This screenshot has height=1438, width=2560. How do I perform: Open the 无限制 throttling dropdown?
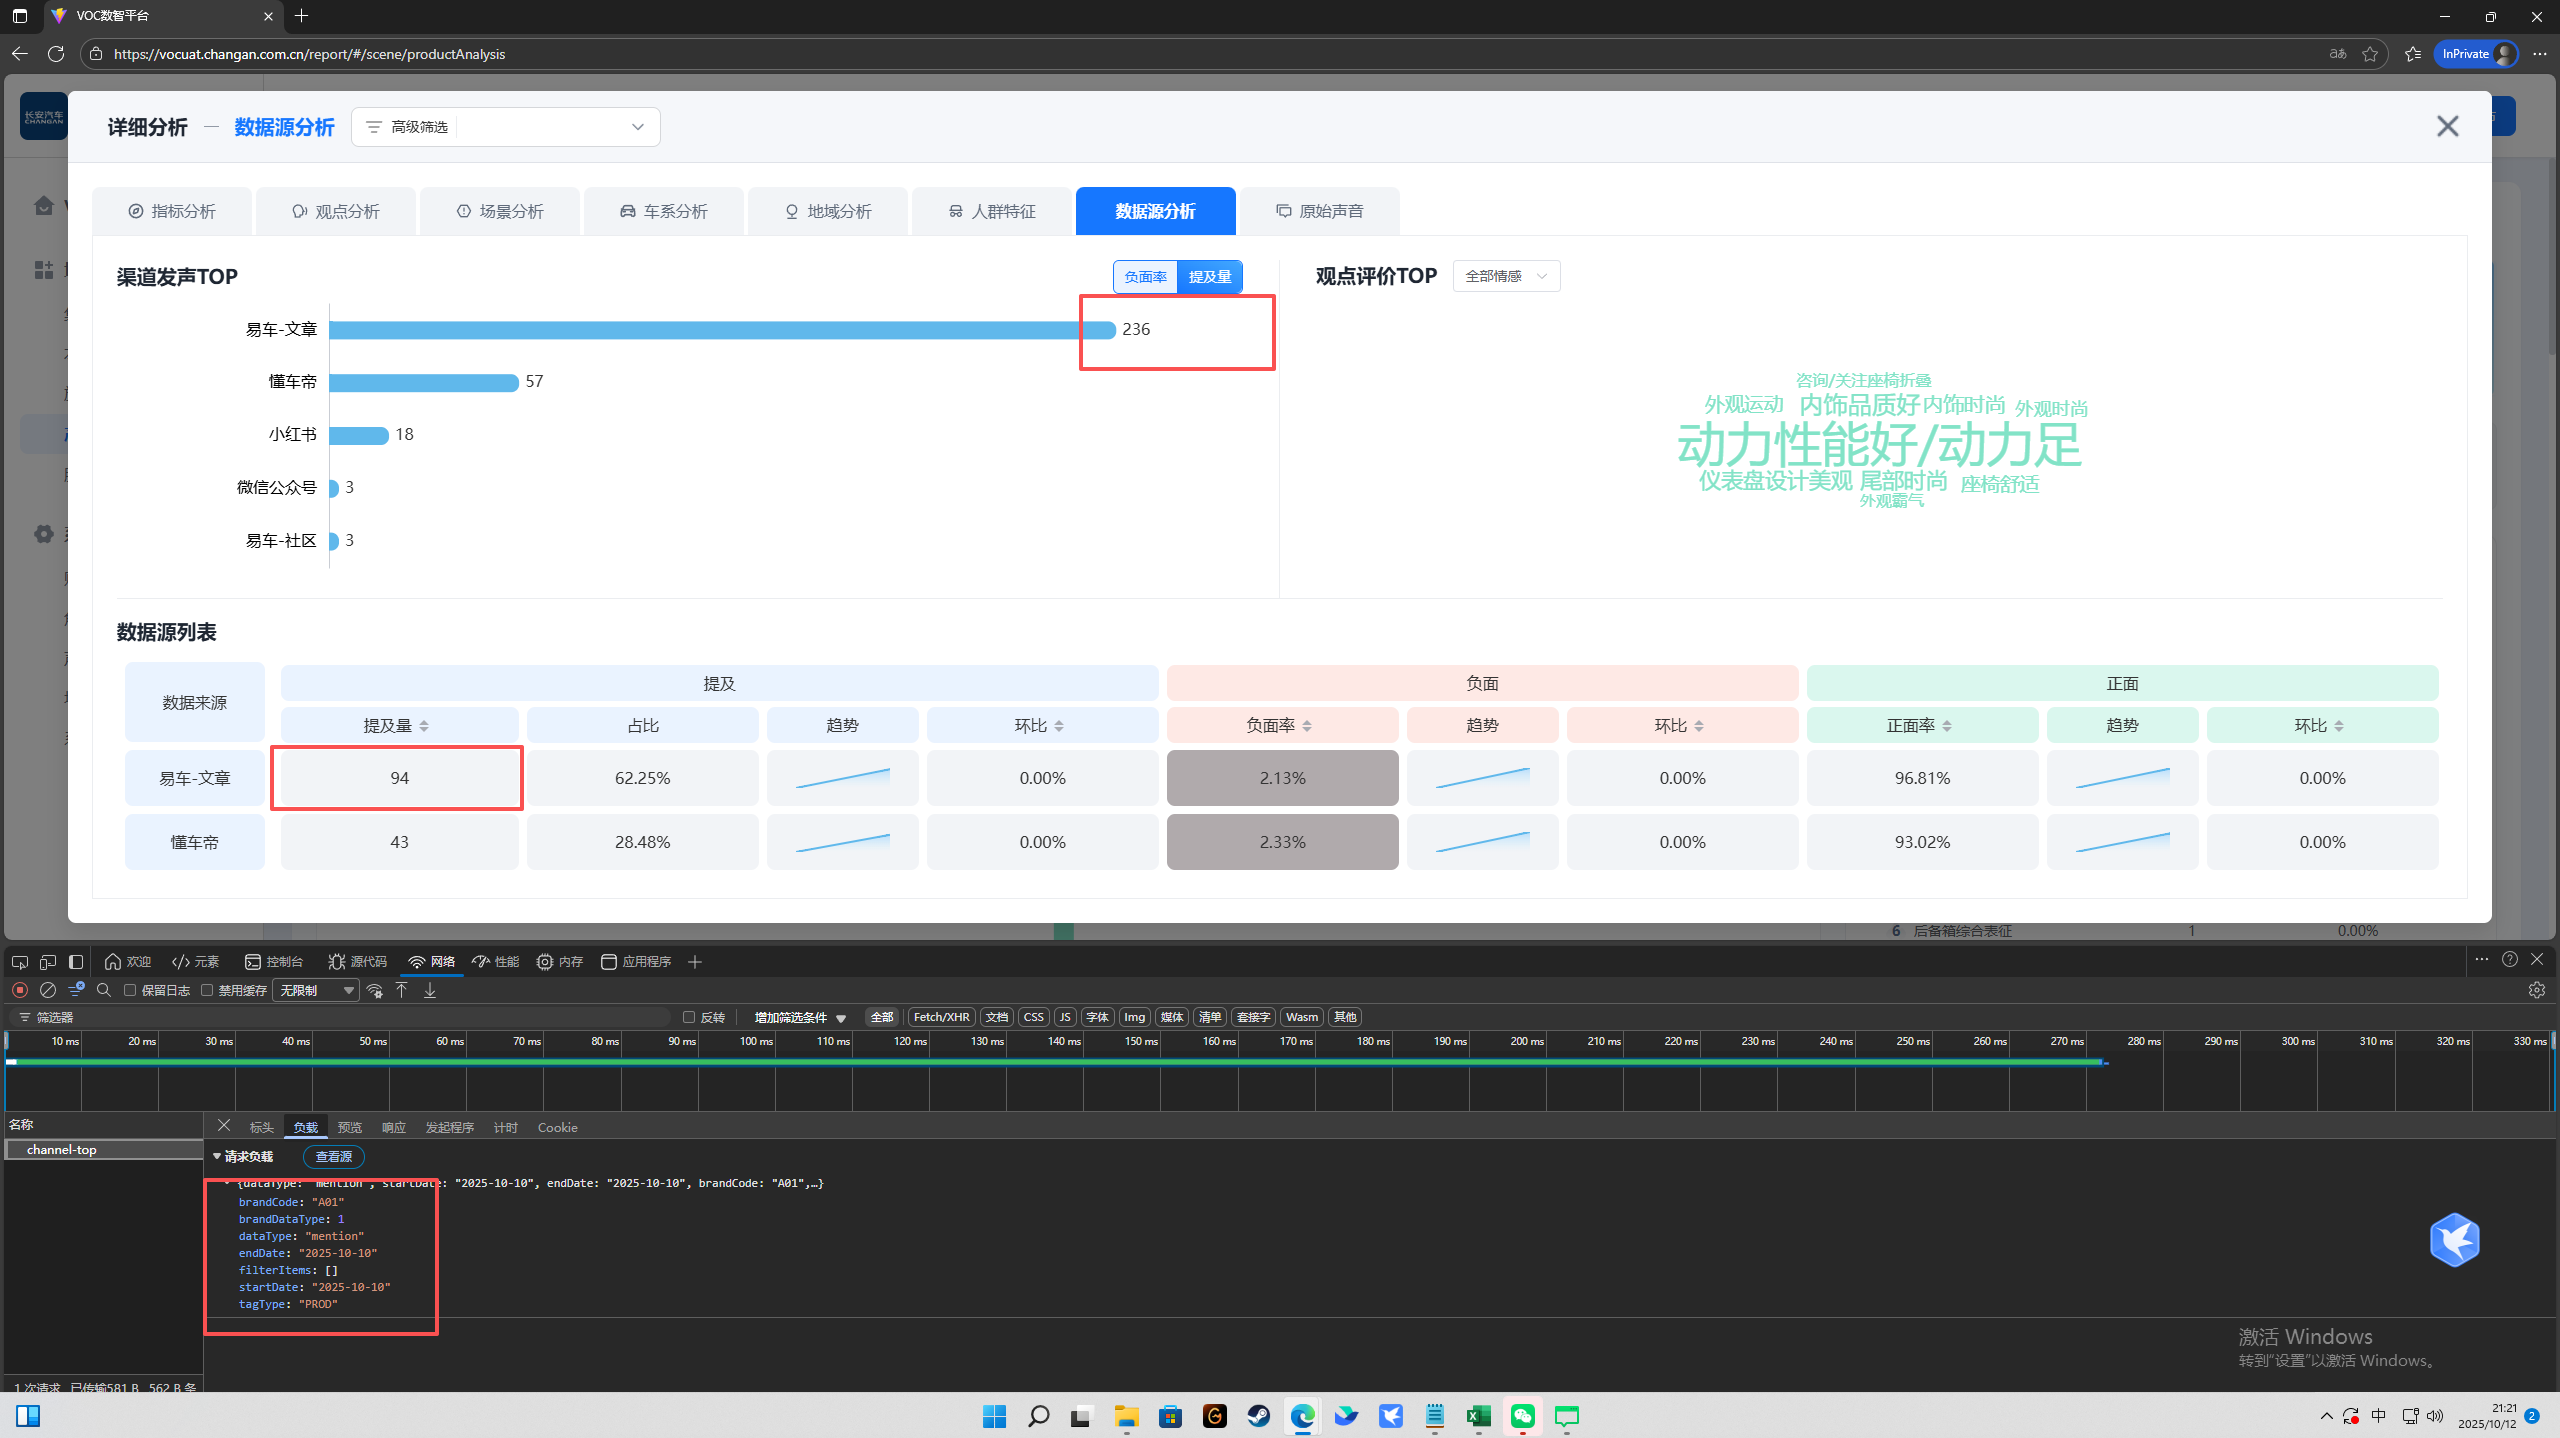[x=317, y=990]
